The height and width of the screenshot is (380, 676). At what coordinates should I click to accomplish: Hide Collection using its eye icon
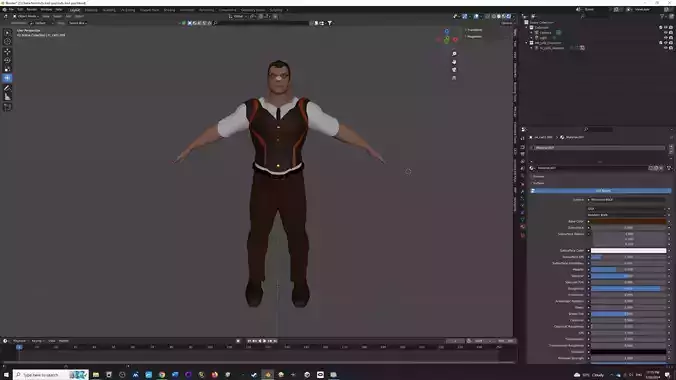click(x=666, y=28)
